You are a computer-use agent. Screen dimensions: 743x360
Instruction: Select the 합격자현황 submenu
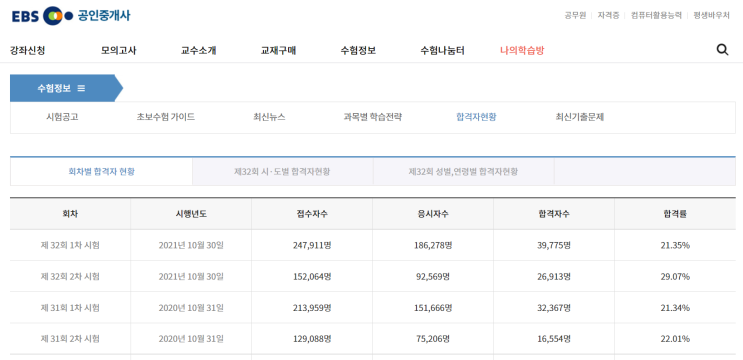(x=476, y=117)
